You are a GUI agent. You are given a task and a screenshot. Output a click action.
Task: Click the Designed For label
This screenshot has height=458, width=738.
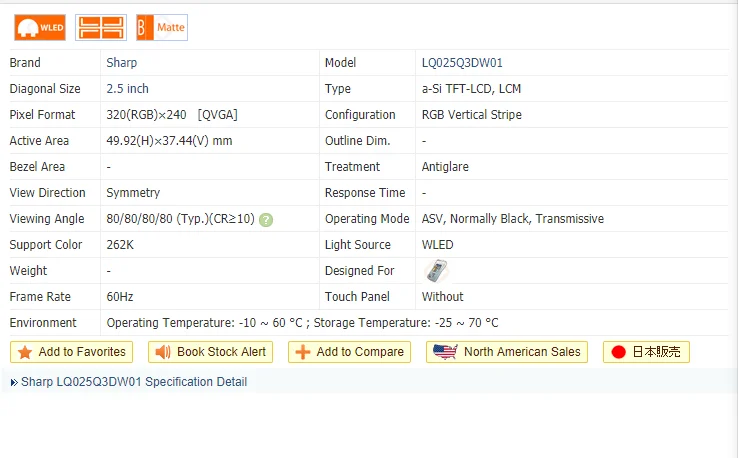click(360, 271)
